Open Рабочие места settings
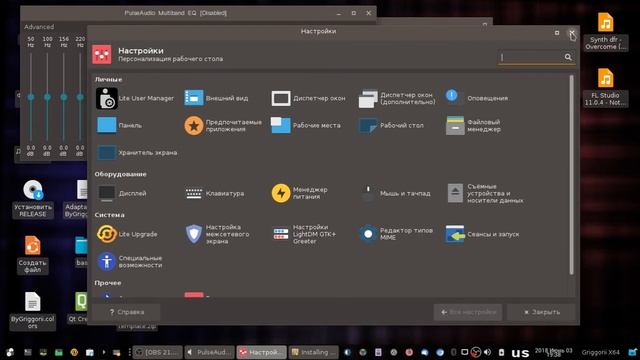Screen dimensions: 640x360 pos(306,125)
